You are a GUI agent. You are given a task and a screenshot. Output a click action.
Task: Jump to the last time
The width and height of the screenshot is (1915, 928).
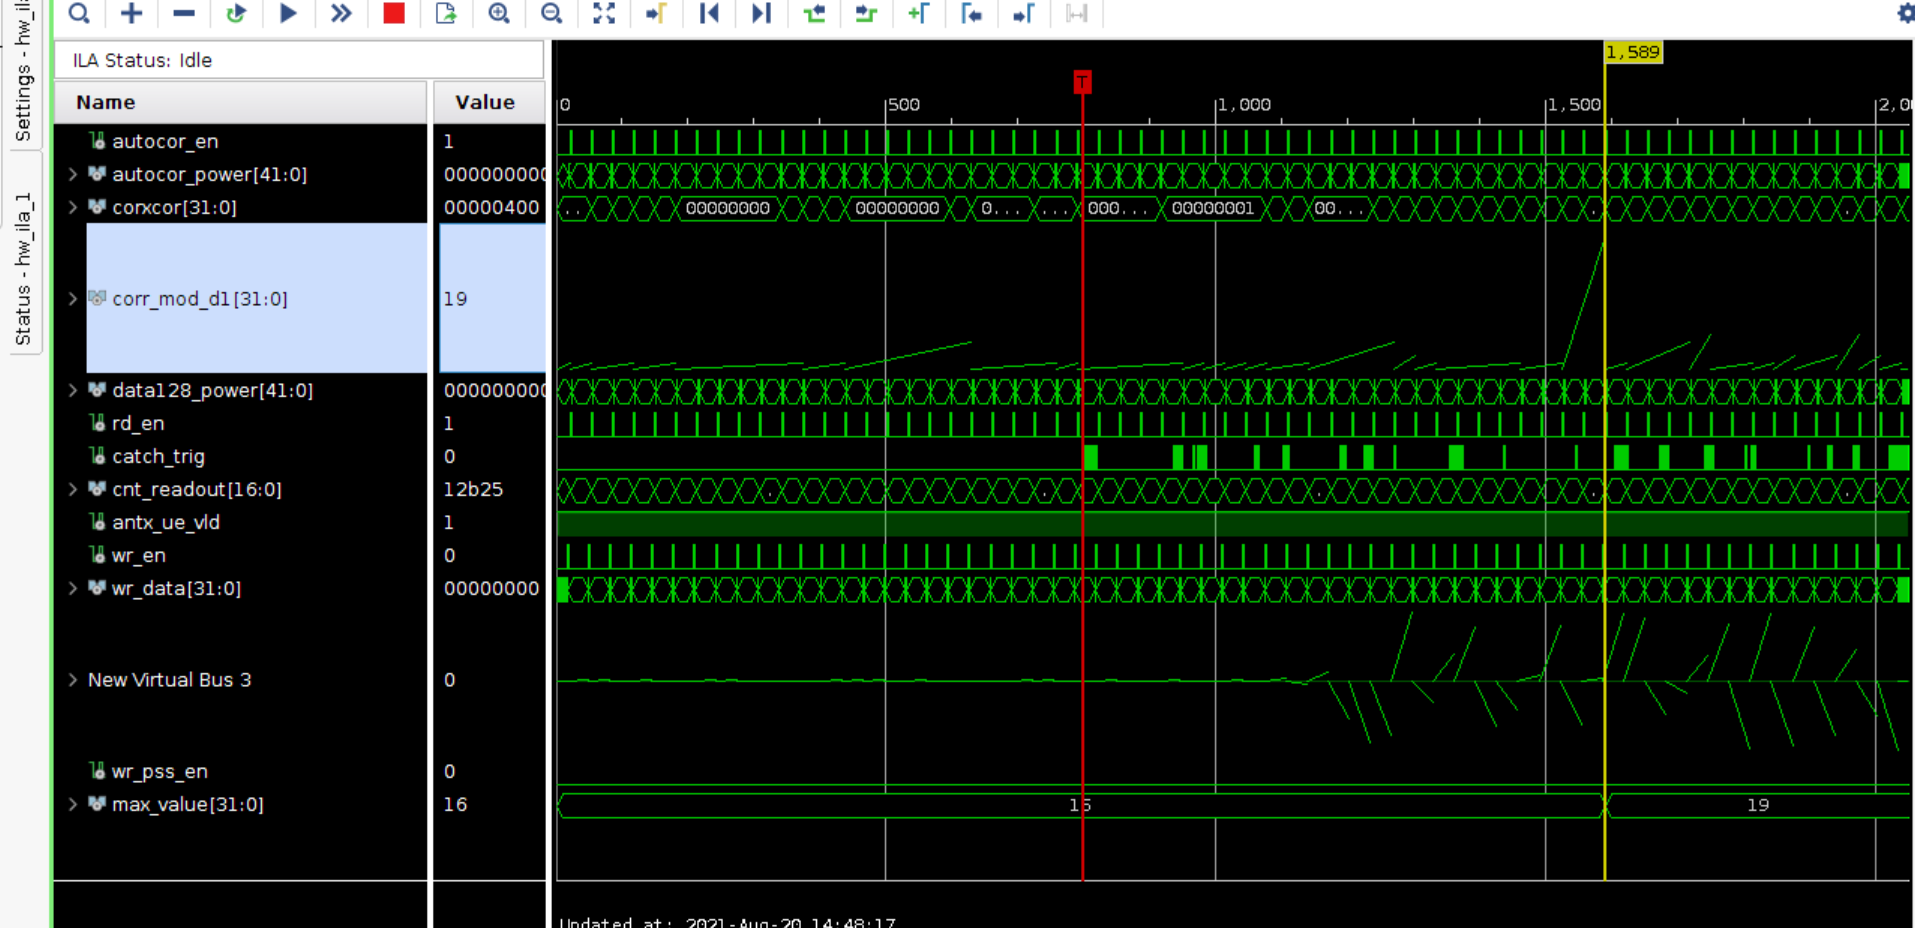(x=761, y=13)
